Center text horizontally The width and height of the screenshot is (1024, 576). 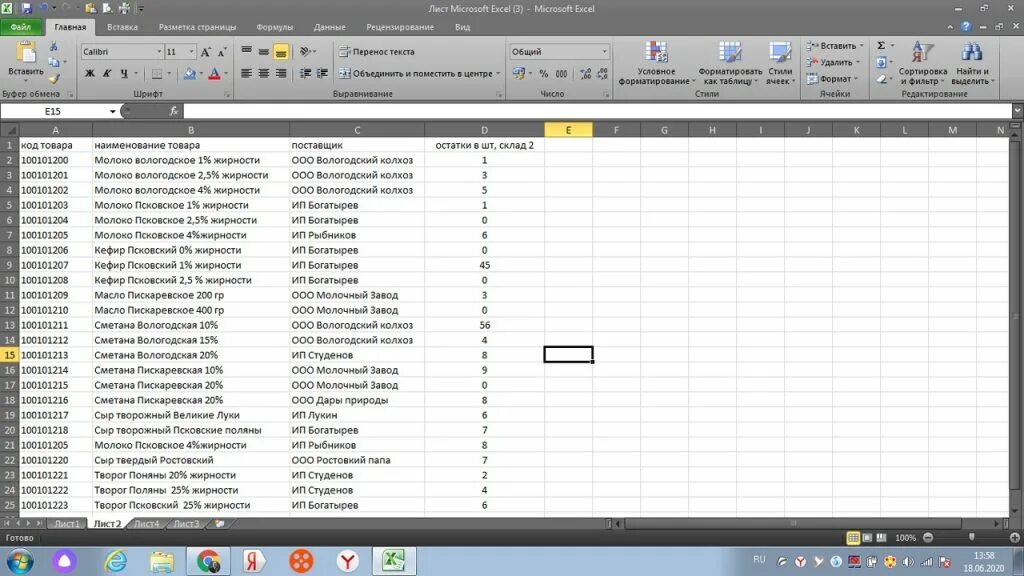(263, 74)
